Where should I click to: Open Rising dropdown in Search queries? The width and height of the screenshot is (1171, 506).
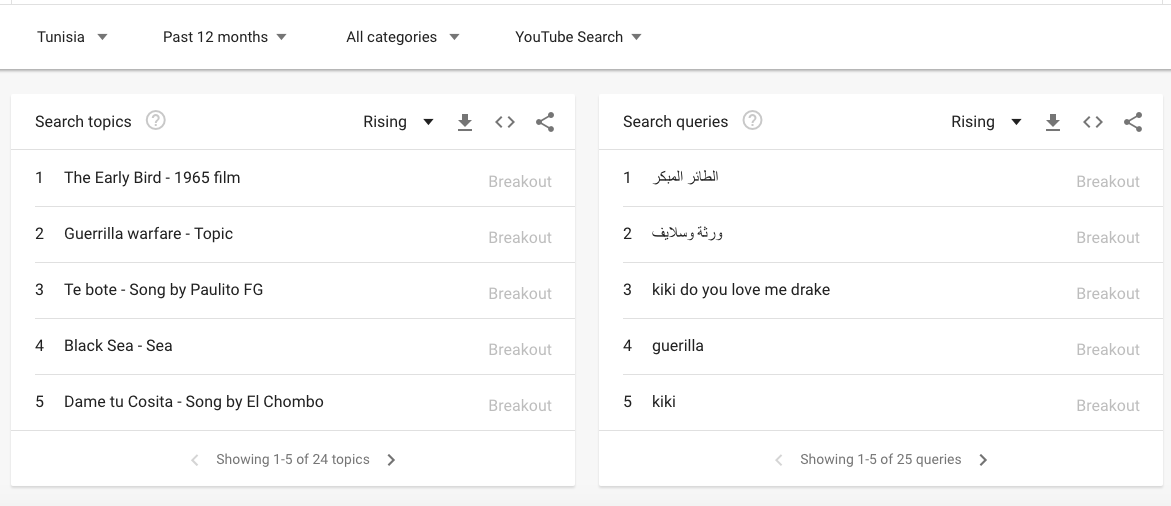click(986, 122)
